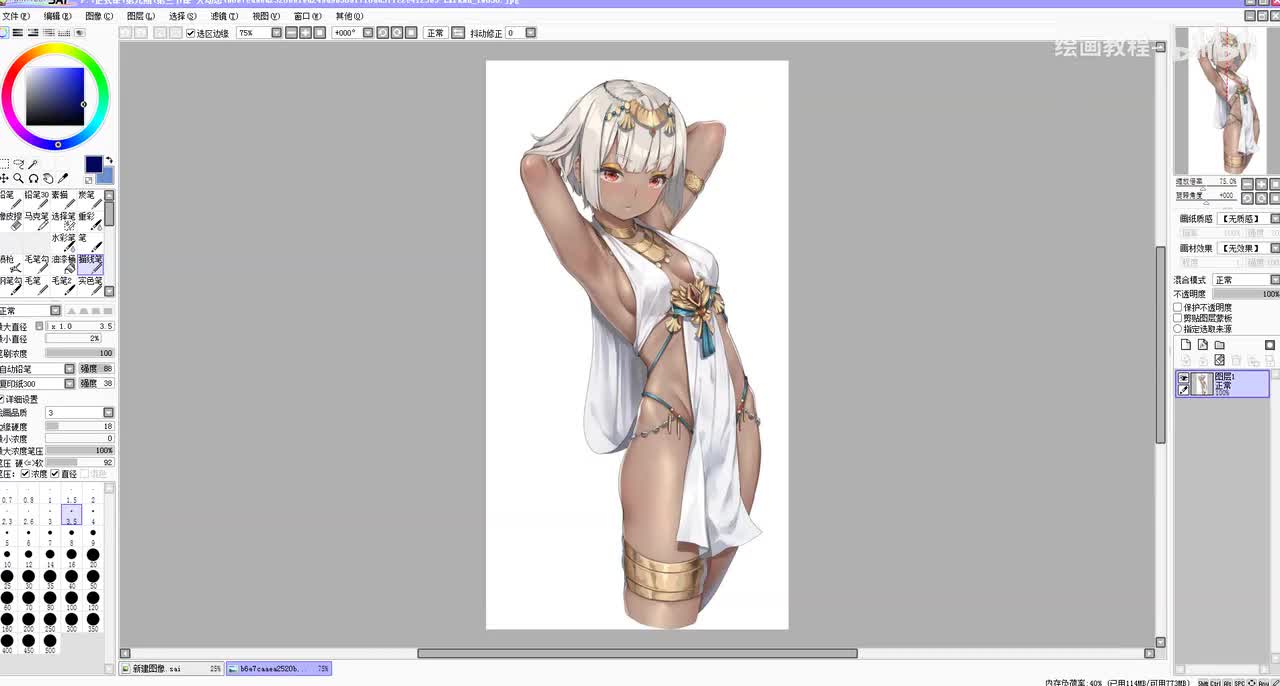Click the canvas horizontal scrollbar
Viewport: 1280px width, 686px height.
(637, 653)
